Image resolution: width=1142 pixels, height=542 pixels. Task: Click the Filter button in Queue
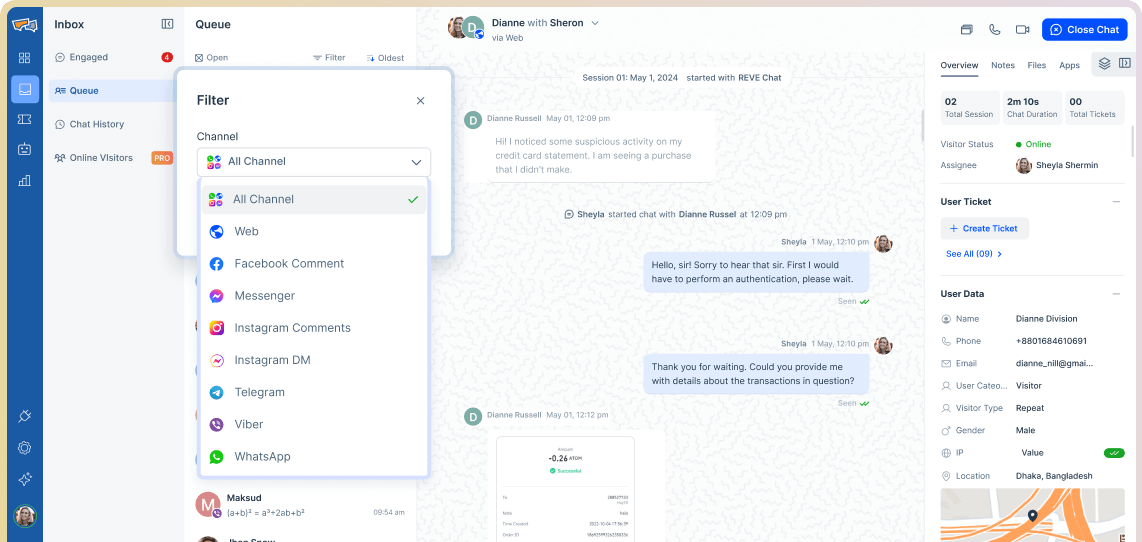coord(329,58)
